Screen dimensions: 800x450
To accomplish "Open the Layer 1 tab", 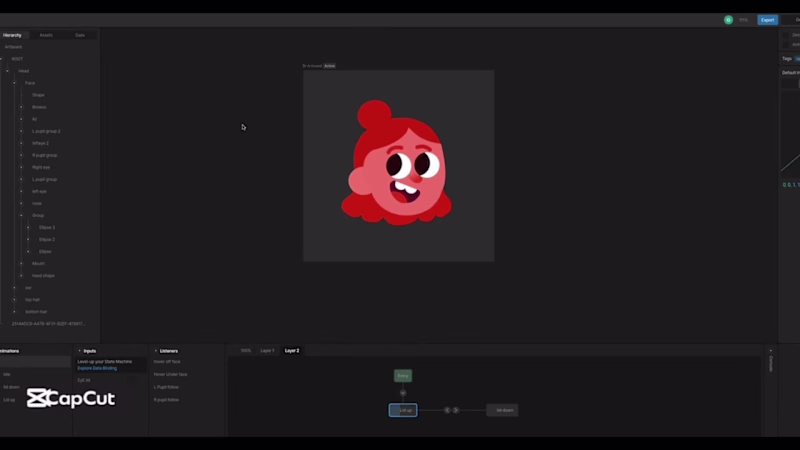I will pos(267,351).
